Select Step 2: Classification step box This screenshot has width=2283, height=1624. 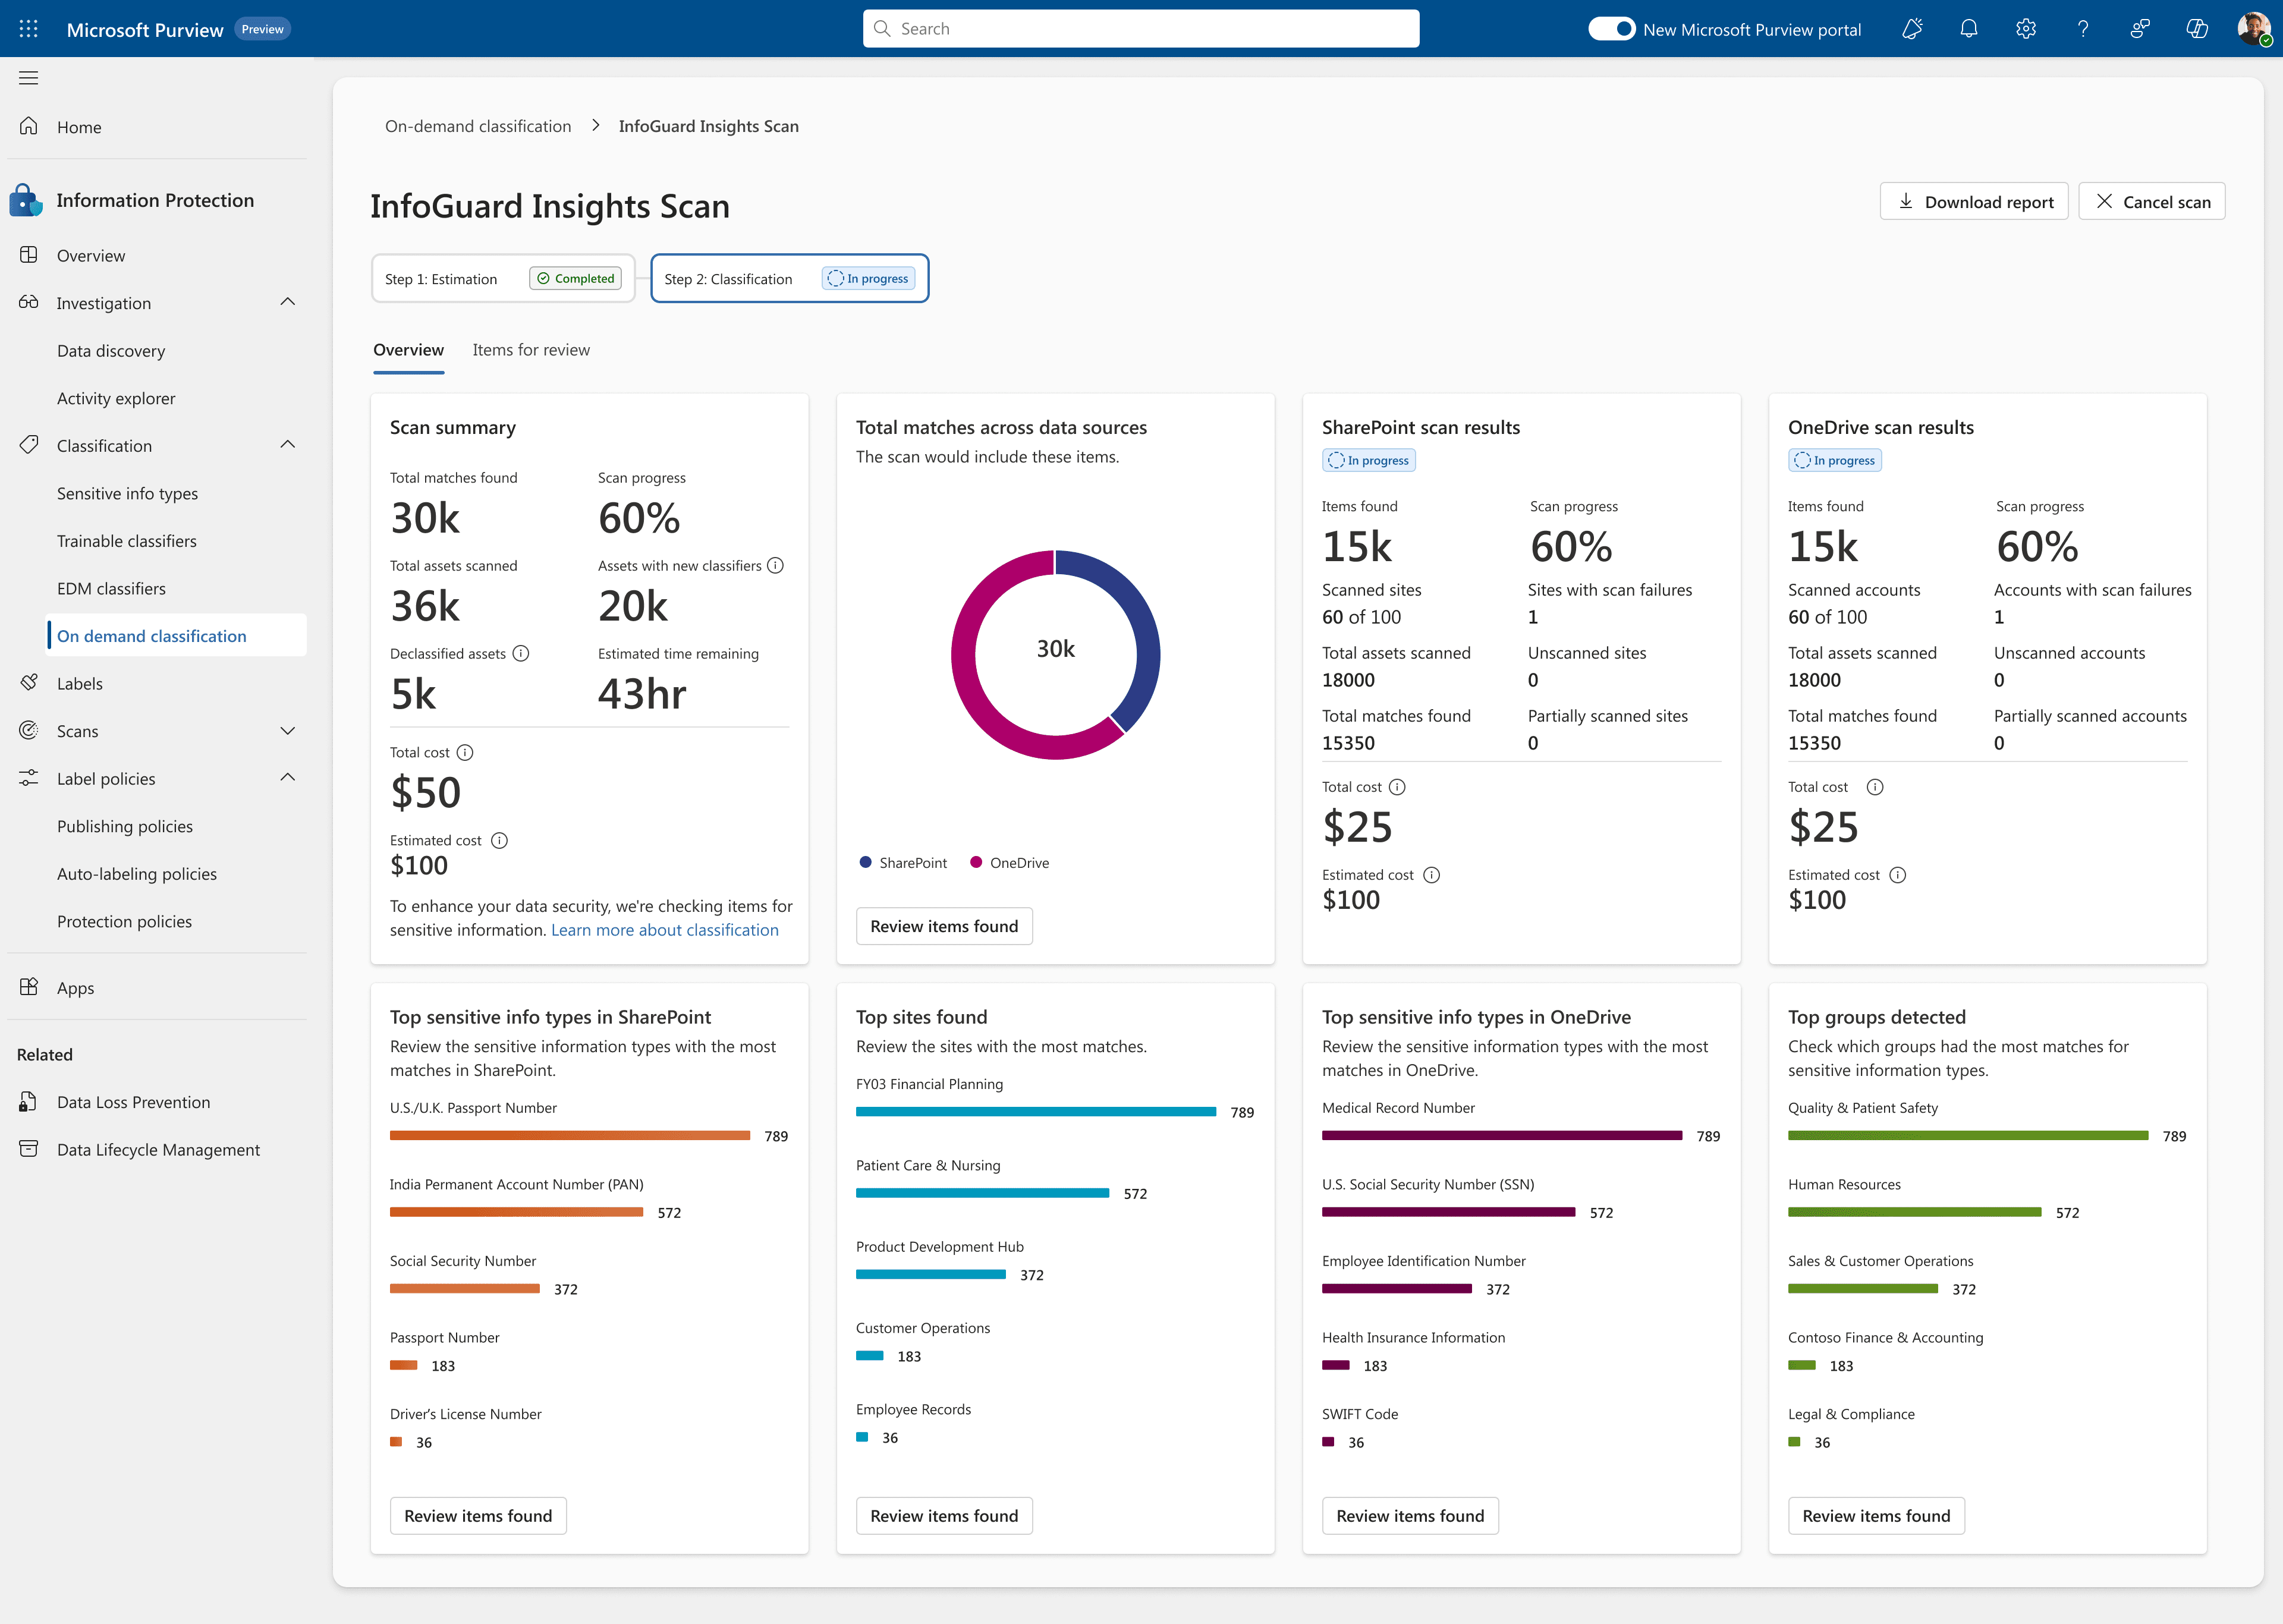(789, 278)
